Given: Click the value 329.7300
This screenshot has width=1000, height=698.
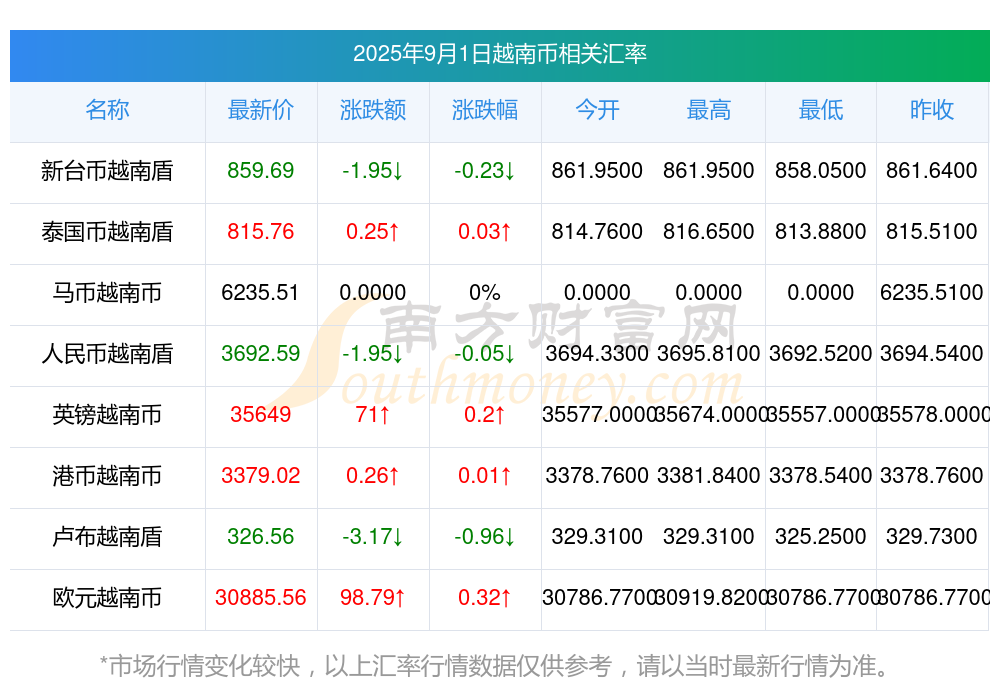Looking at the screenshot, I should [x=932, y=536].
